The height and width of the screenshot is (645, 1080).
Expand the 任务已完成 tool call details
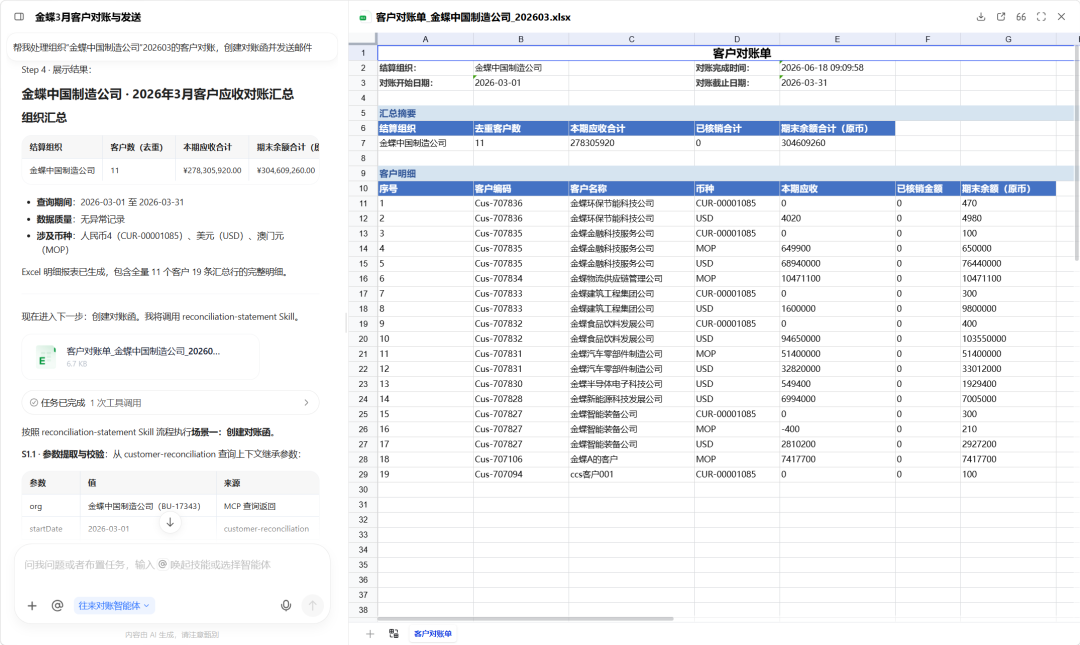click(x=170, y=402)
